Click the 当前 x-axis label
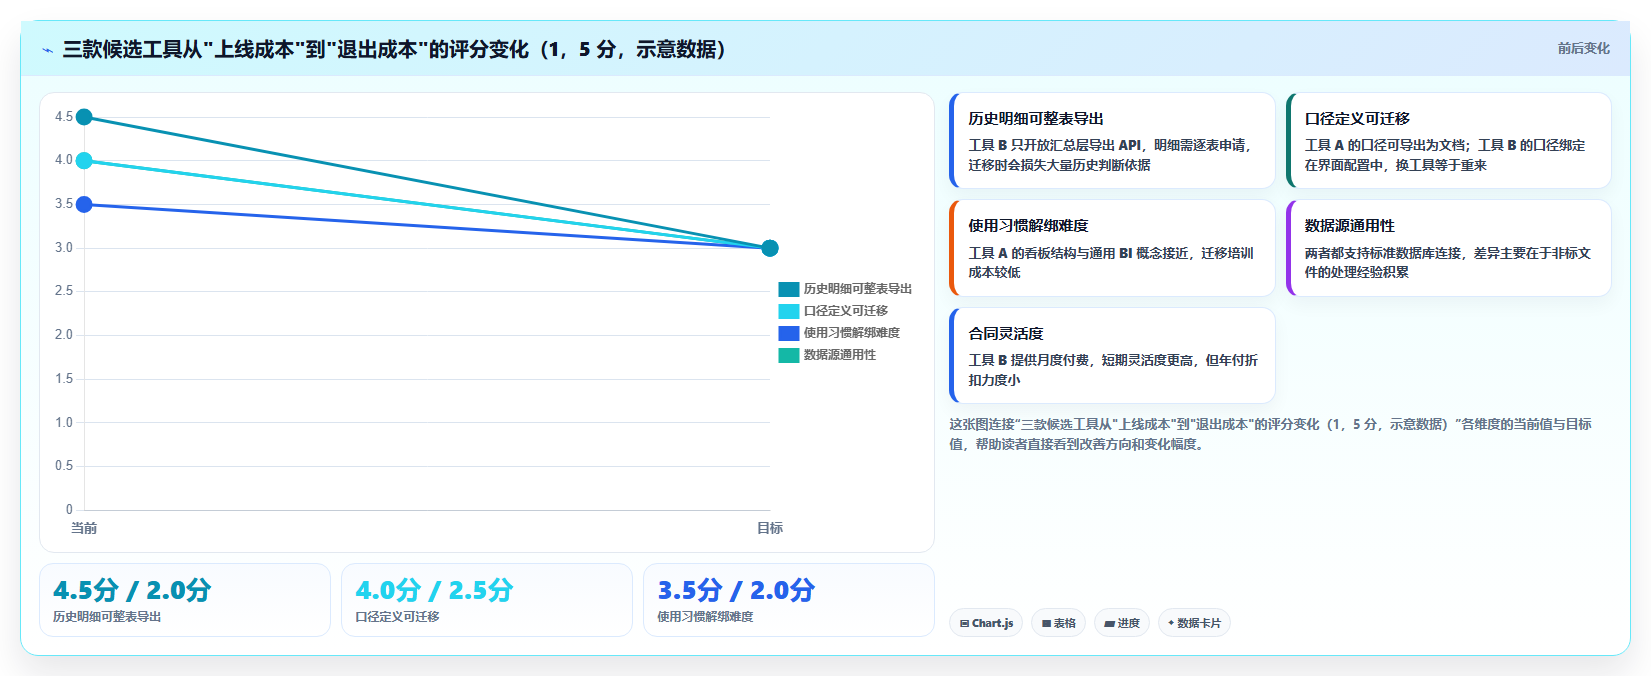Image resolution: width=1651 pixels, height=676 pixels. point(84,528)
